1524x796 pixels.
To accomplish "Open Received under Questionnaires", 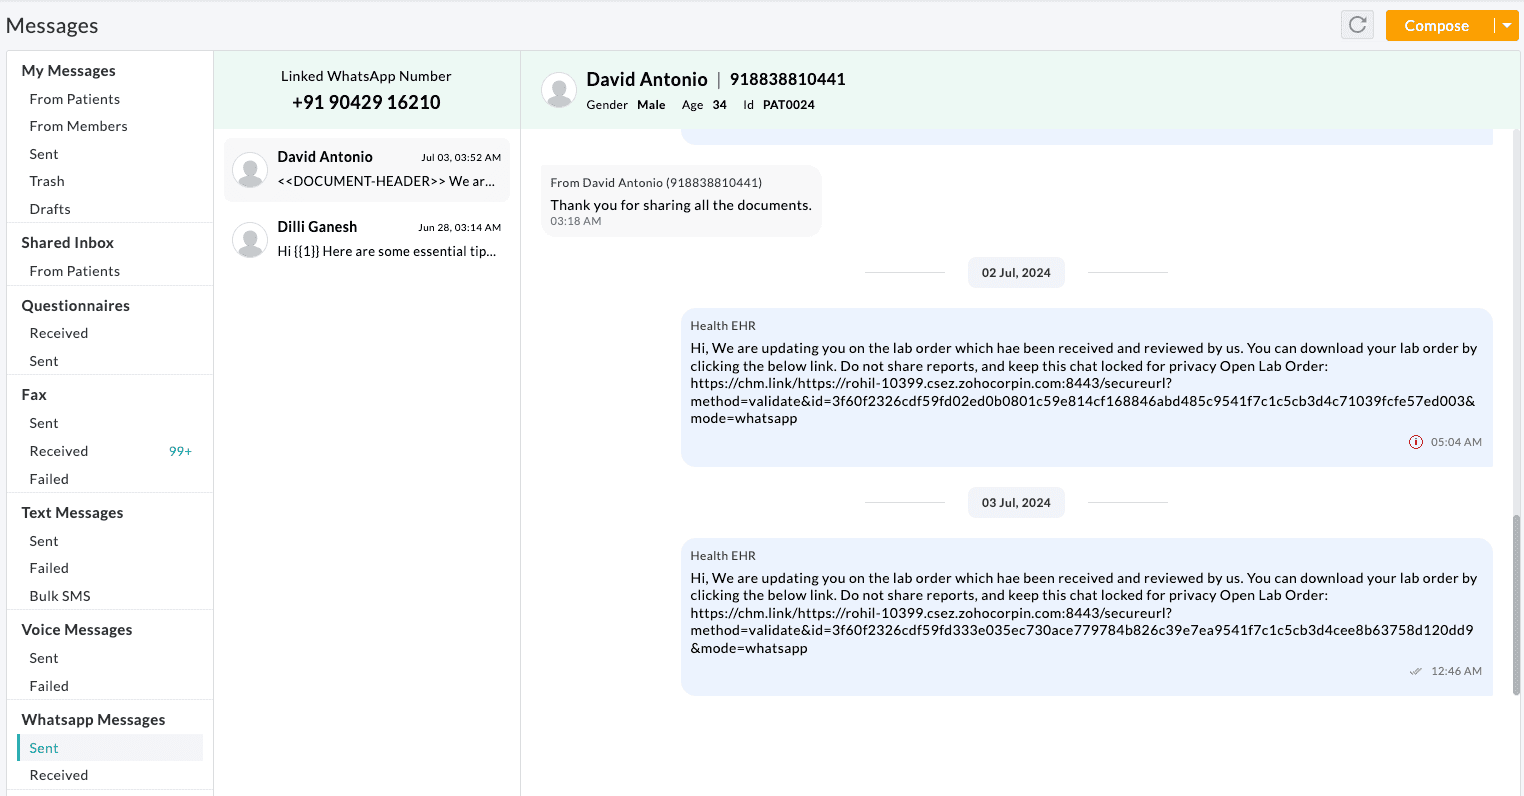I will 59,333.
